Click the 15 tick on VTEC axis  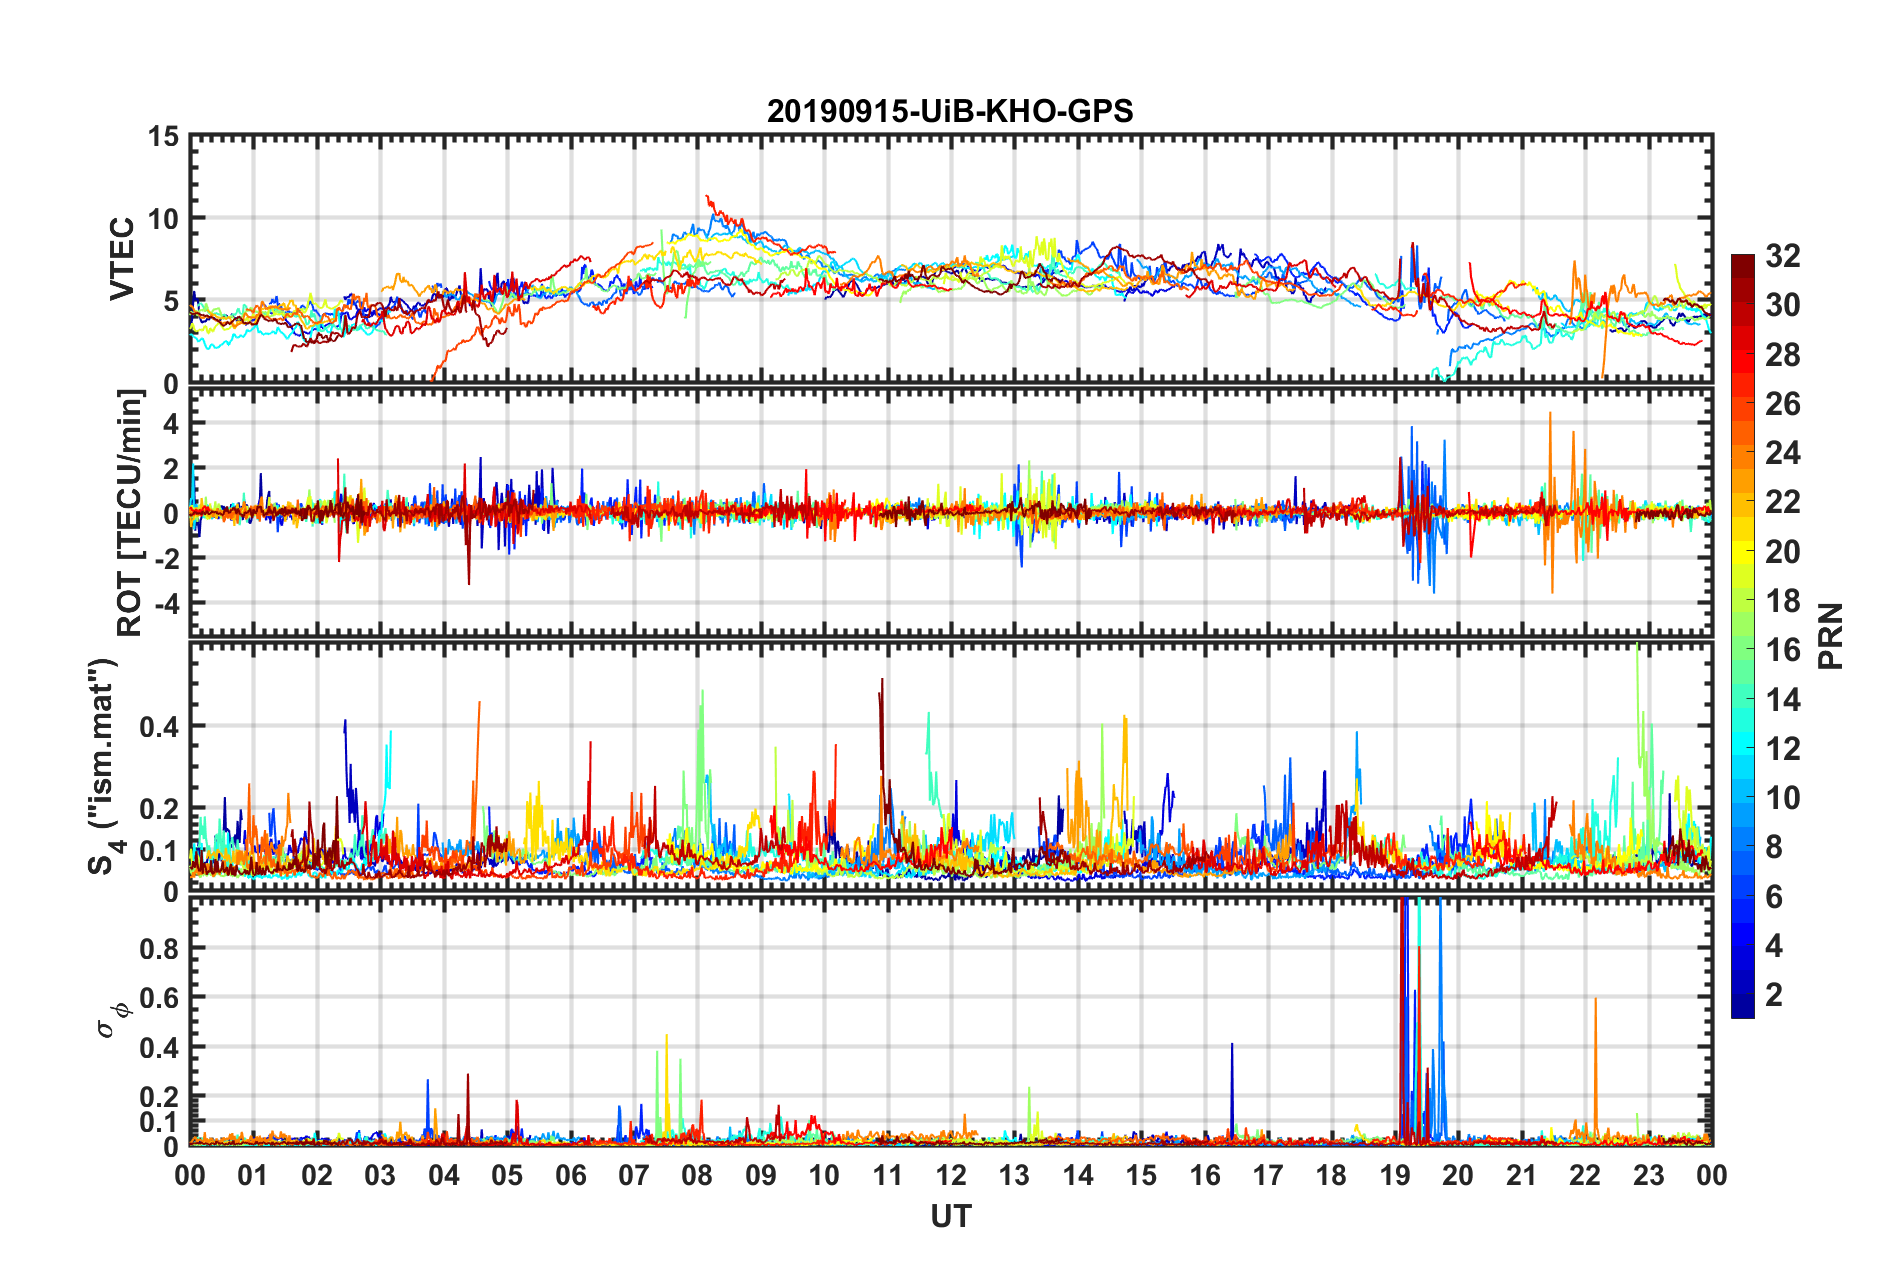pos(163,136)
